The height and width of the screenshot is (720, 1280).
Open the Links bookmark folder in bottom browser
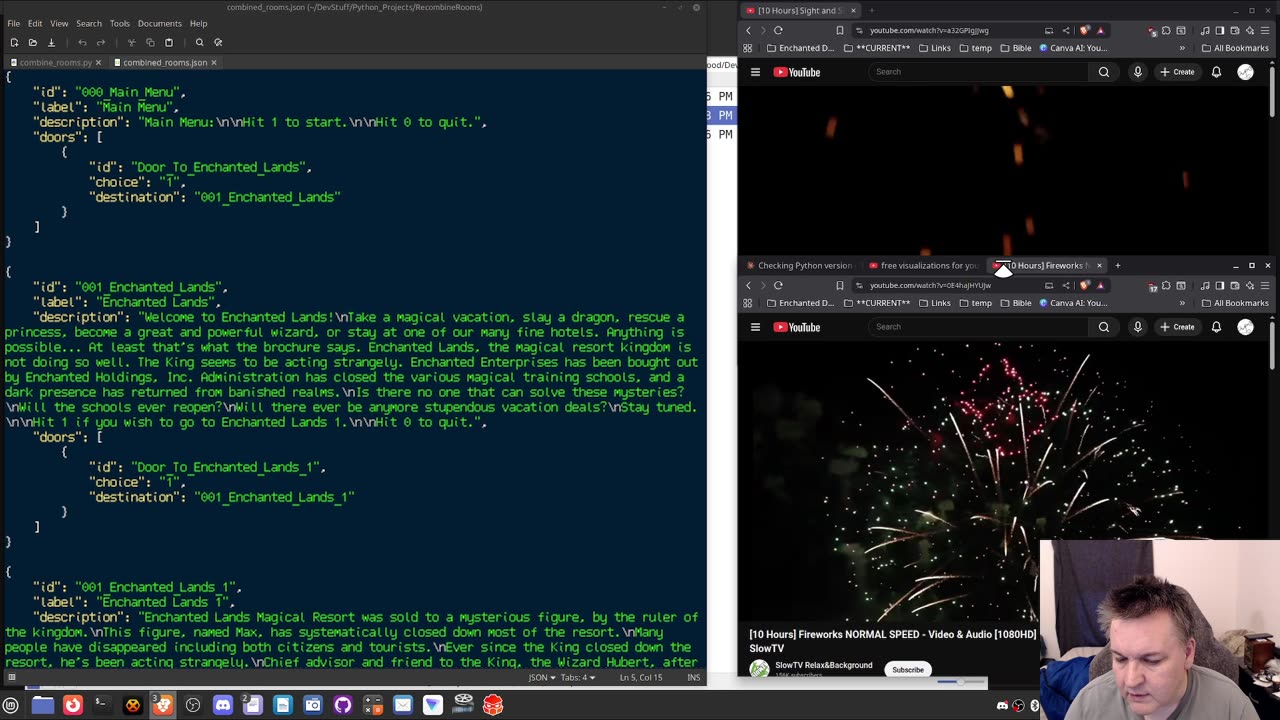click(x=934, y=303)
